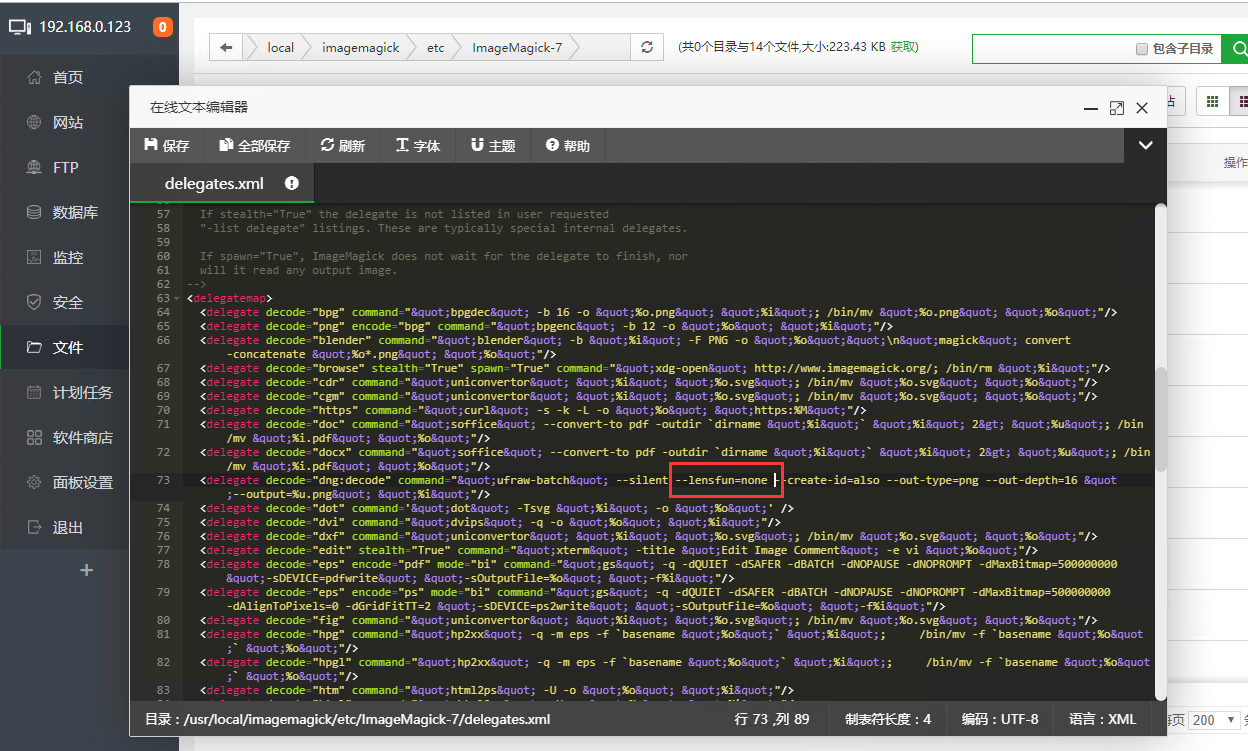Open 字体 font settings in editor
The width and height of the screenshot is (1248, 751).
pos(418,146)
